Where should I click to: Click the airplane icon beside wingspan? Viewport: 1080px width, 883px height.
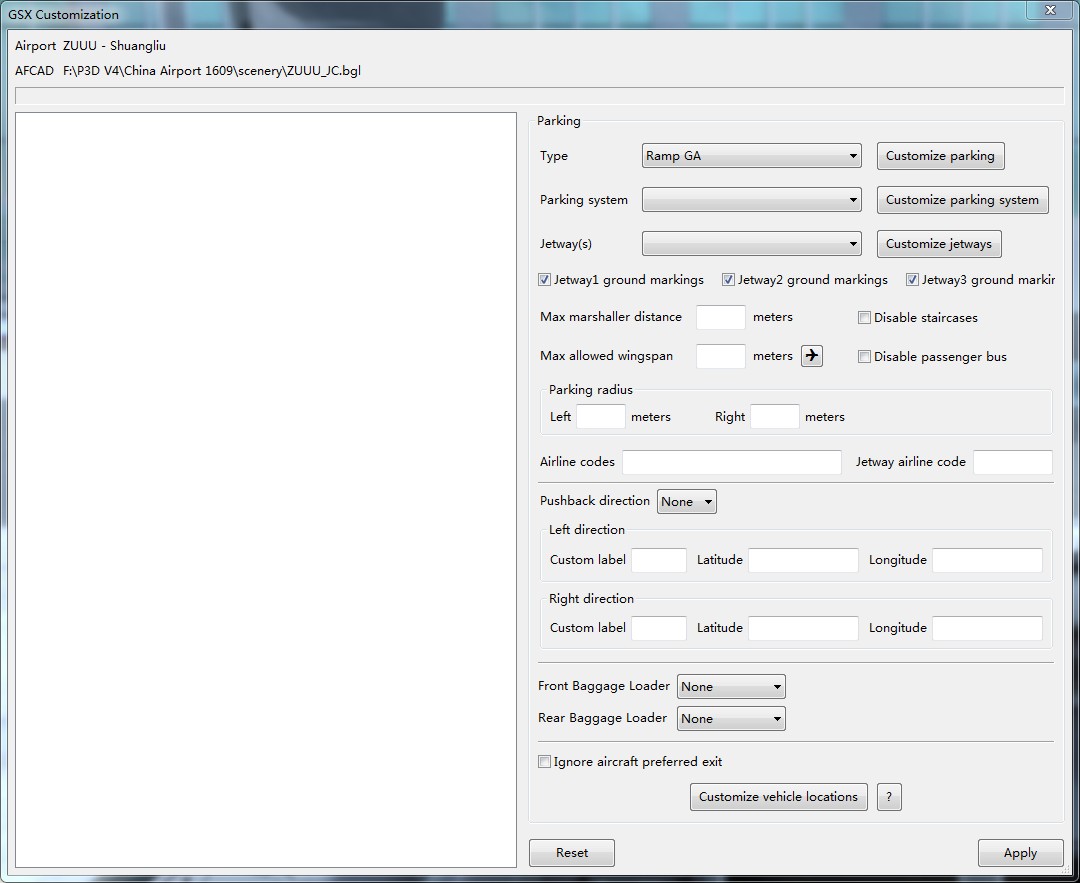point(811,356)
